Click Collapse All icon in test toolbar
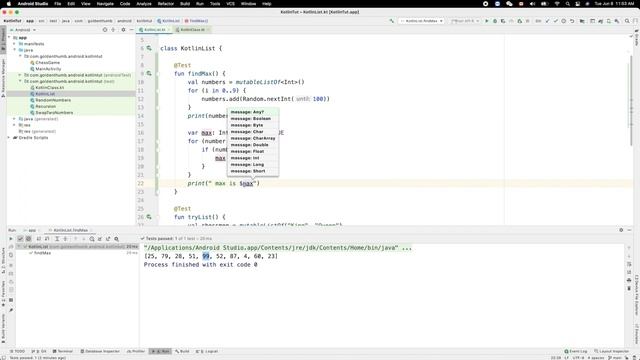Viewport: 640px width, 360px height. point(65,239)
